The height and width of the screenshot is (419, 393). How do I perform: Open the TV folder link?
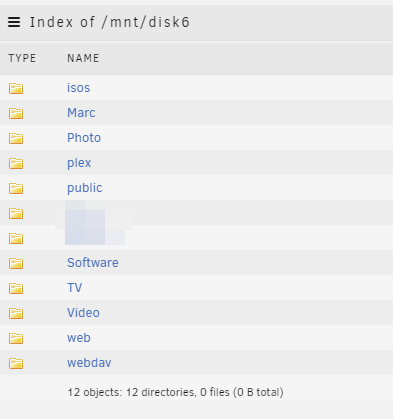pos(75,288)
